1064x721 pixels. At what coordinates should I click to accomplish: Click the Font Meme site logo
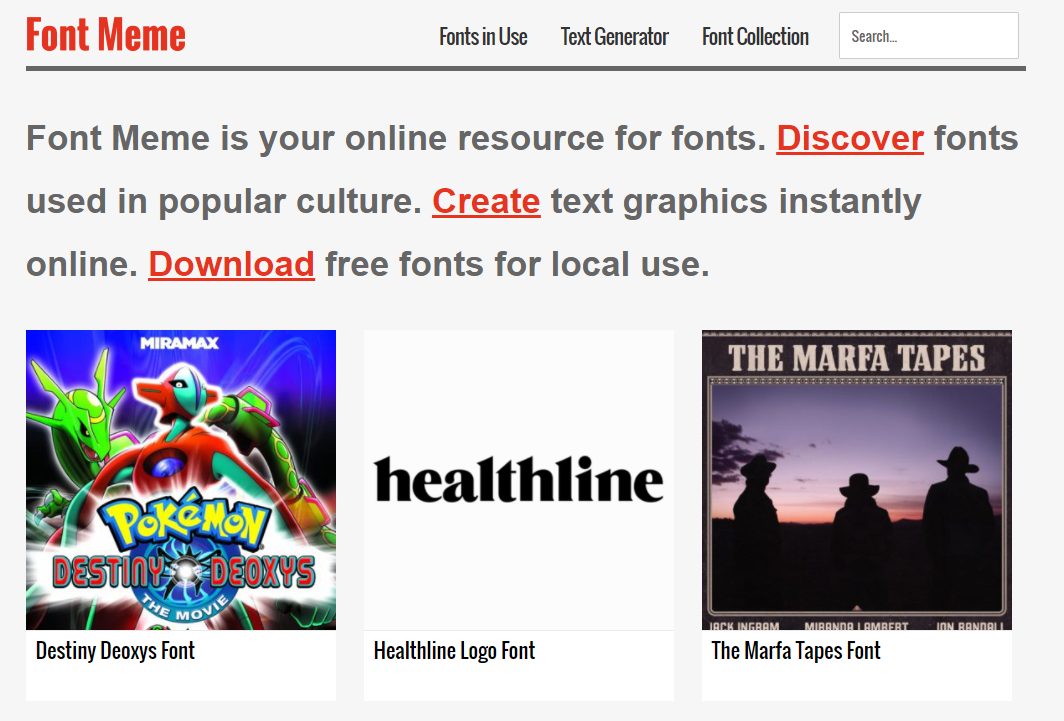click(106, 35)
